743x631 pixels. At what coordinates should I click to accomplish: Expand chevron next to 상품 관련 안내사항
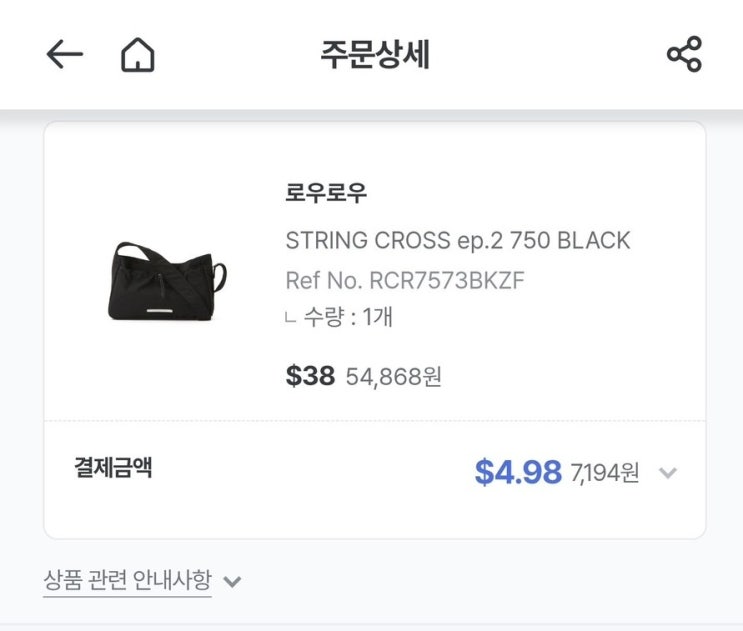point(232,581)
